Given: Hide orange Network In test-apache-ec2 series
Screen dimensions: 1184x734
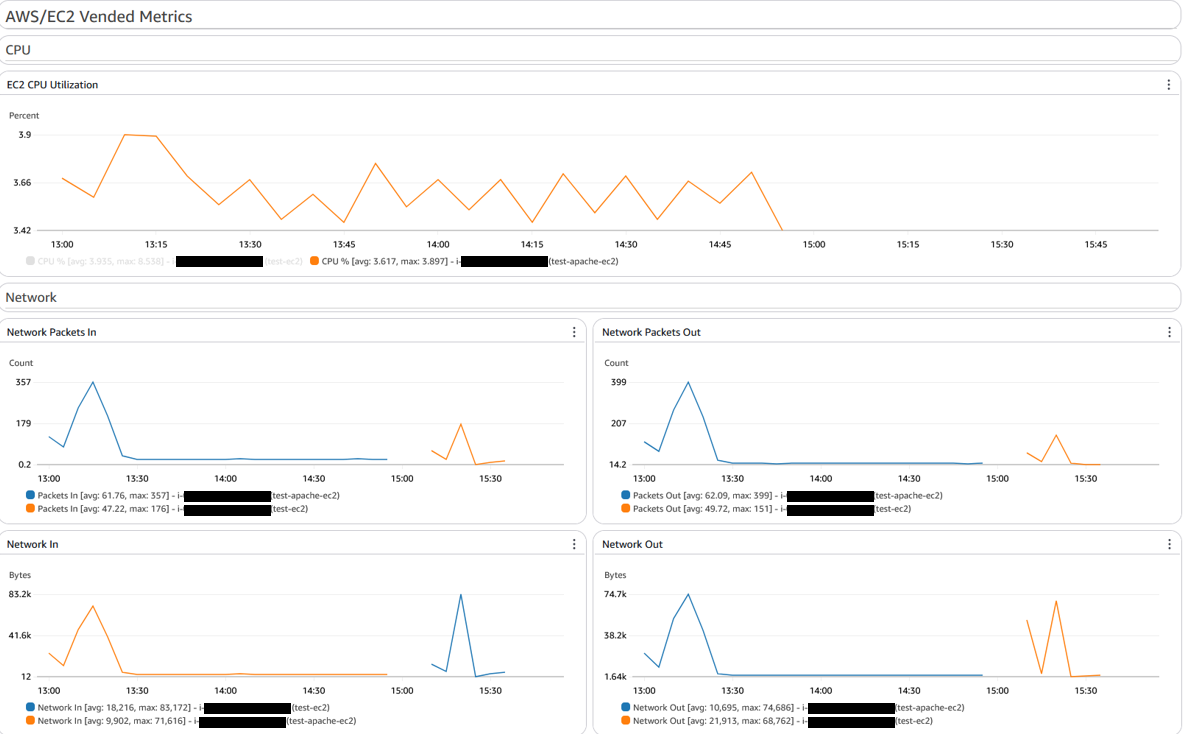Looking at the screenshot, I should (30, 720).
